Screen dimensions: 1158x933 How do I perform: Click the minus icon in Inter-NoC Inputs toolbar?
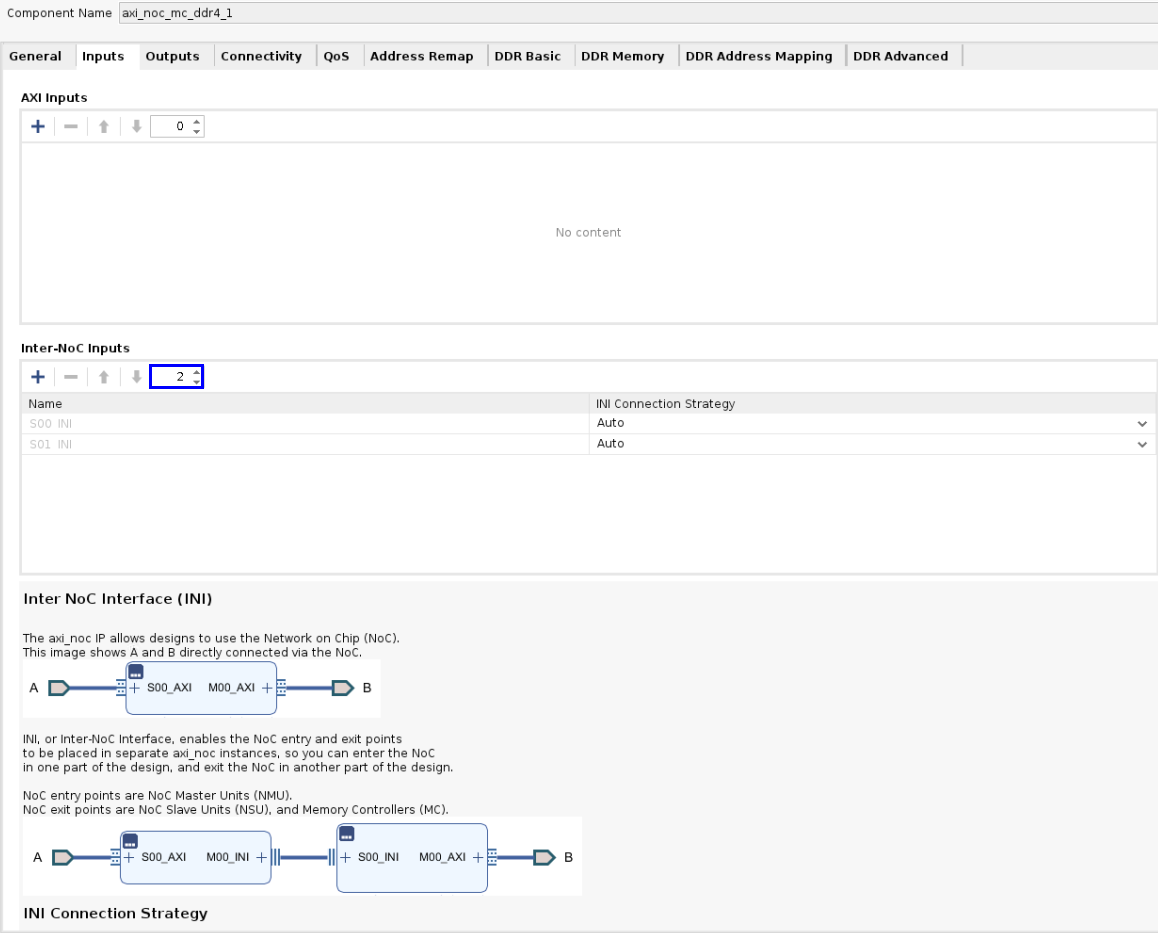[x=71, y=377]
